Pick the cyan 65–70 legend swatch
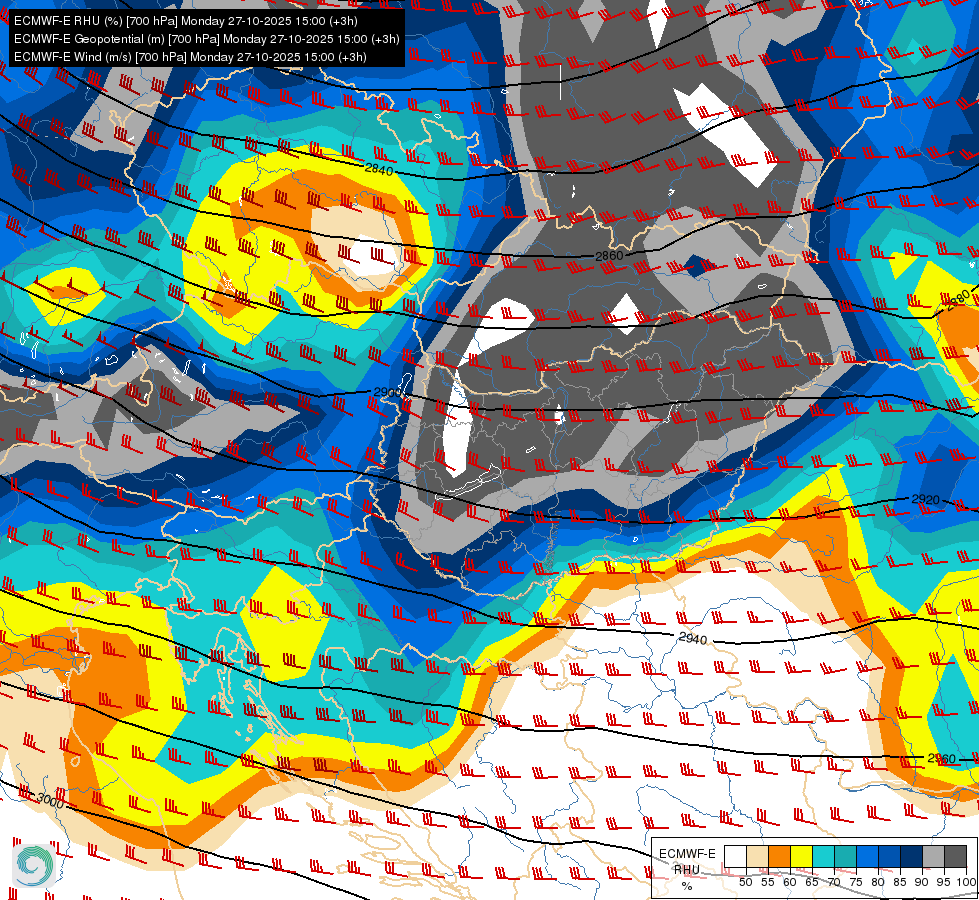The width and height of the screenshot is (979, 900). click(x=823, y=856)
